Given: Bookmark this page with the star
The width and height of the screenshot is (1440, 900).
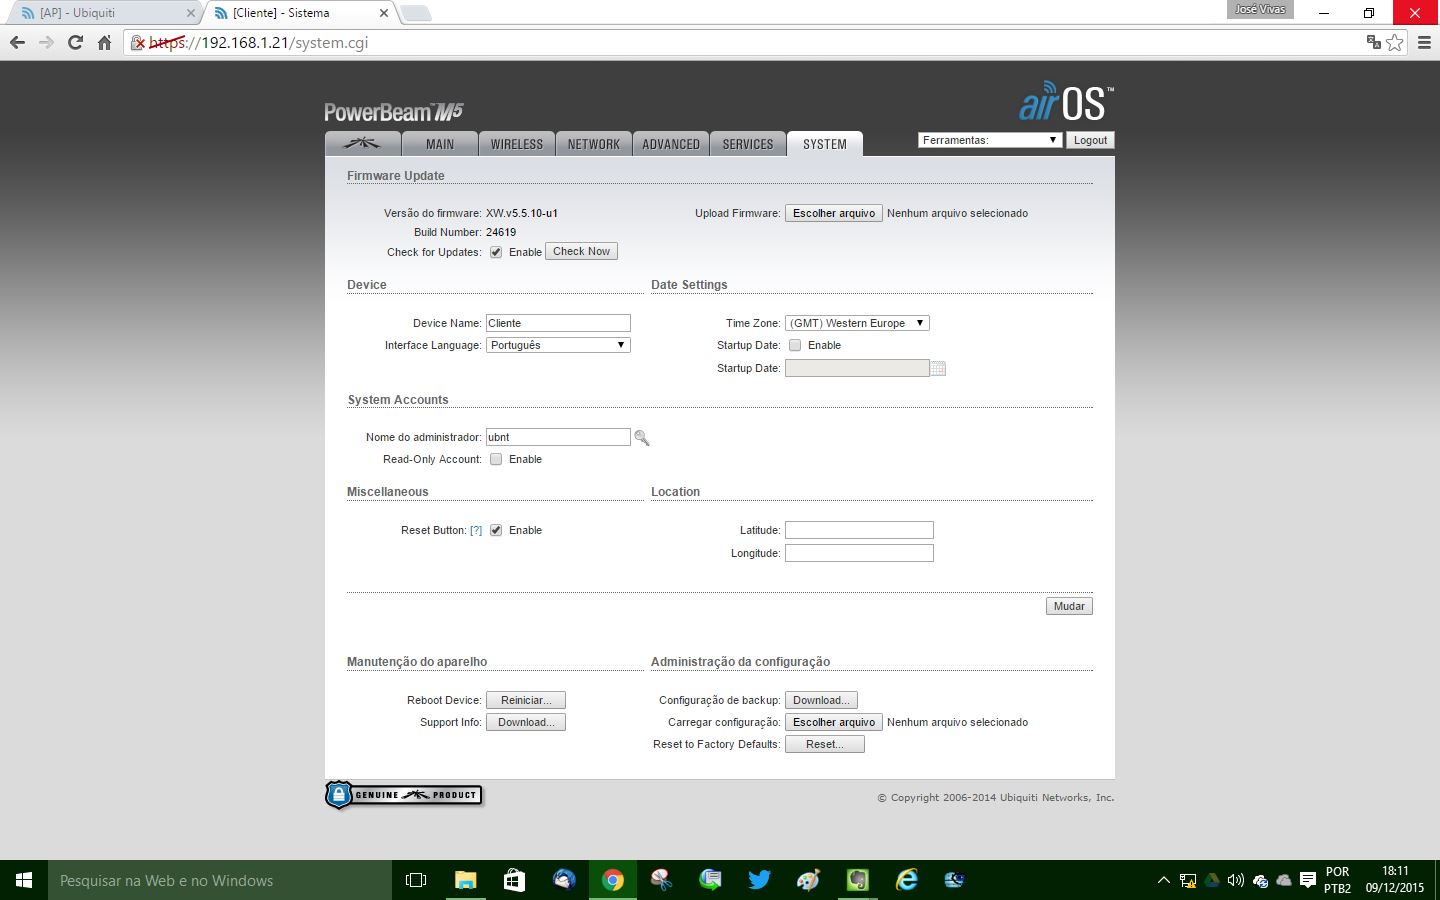Looking at the screenshot, I should click(x=1395, y=42).
